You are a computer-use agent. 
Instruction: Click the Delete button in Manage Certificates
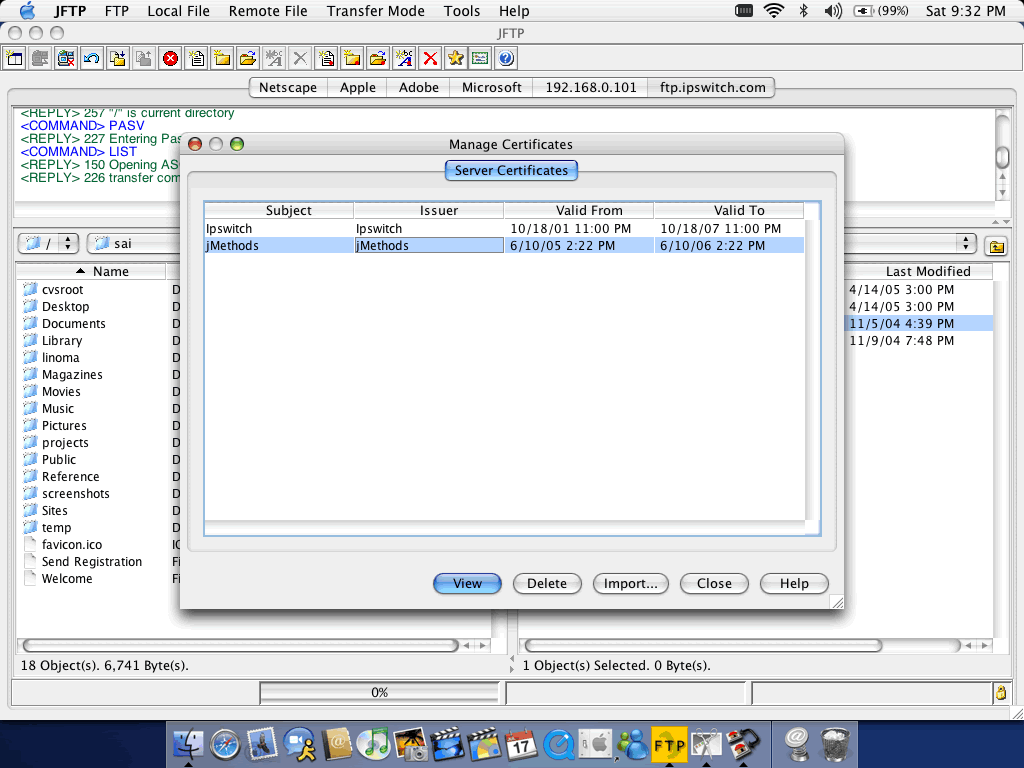(547, 583)
